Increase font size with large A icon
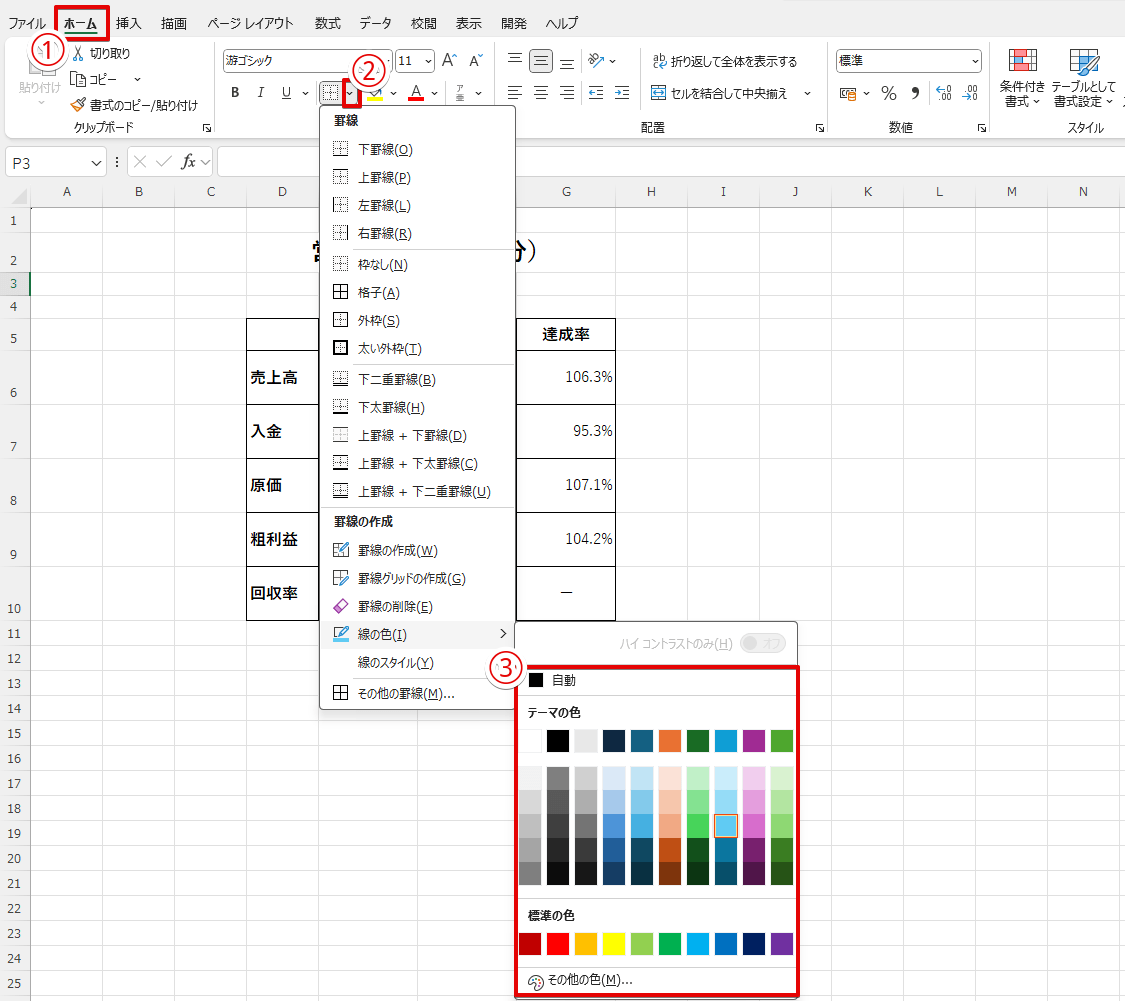Viewport: 1125px width, 1001px height. (x=449, y=60)
